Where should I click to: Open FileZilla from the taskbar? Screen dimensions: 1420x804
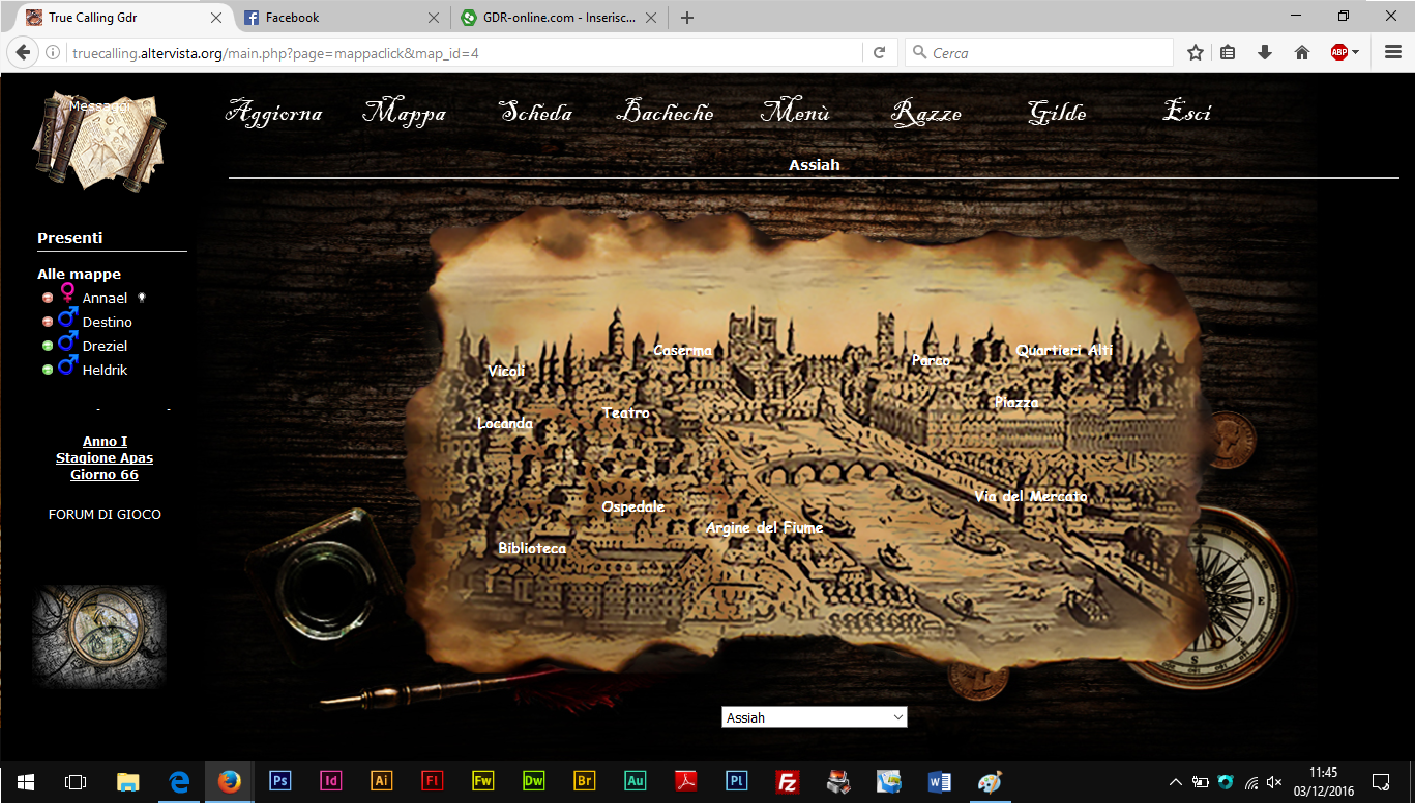tap(787, 781)
